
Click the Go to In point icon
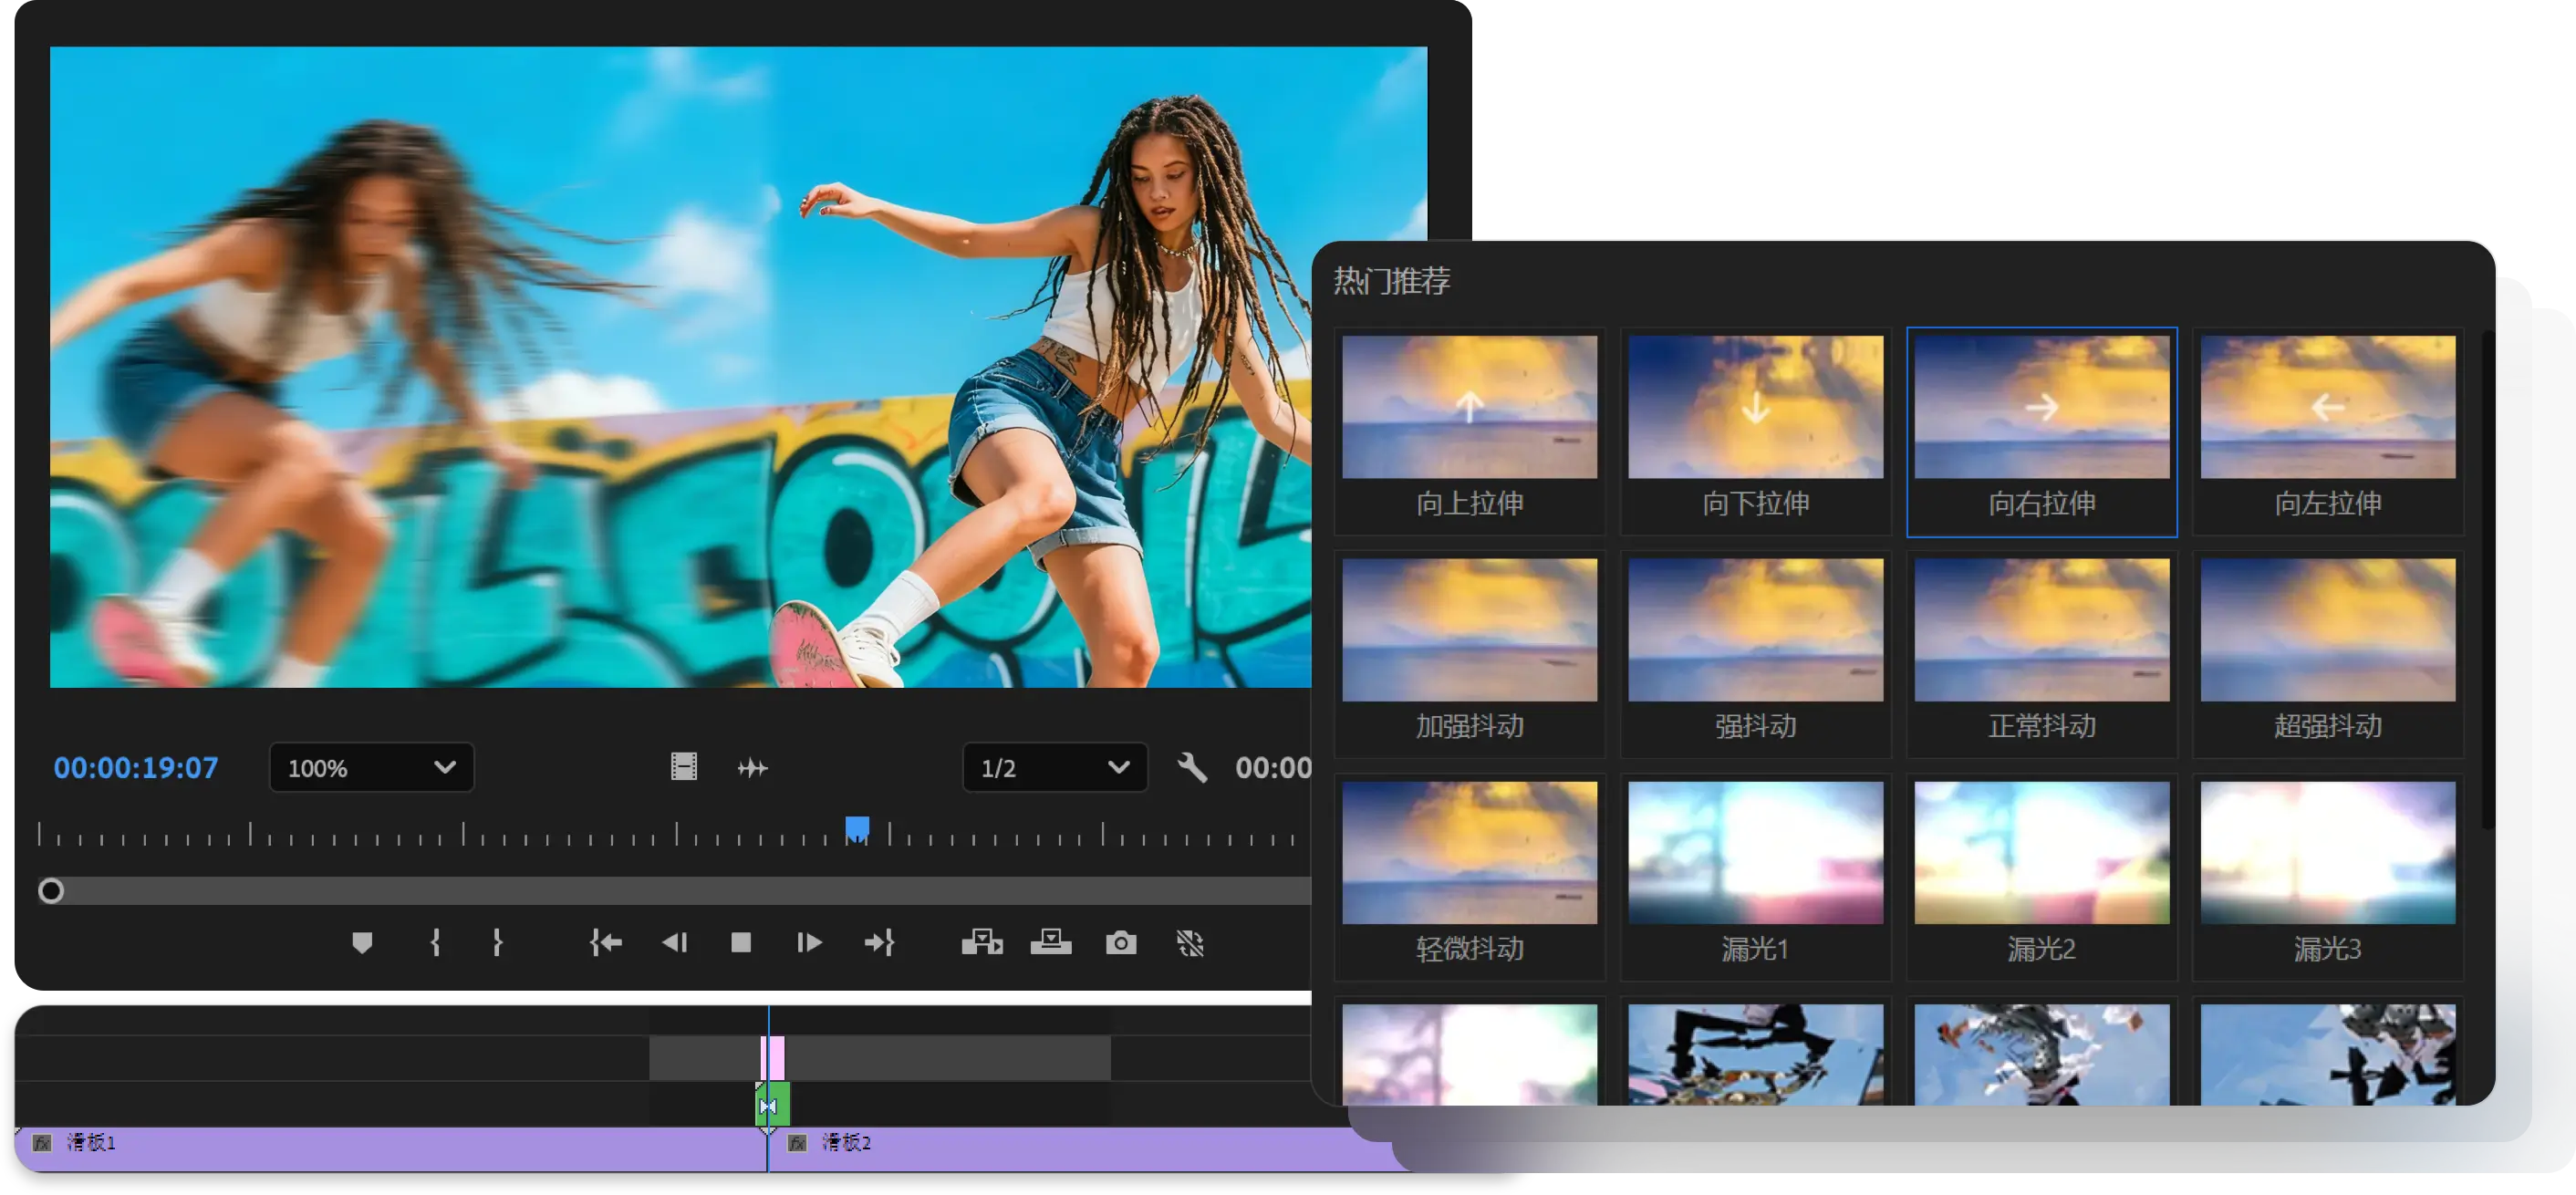[x=606, y=942]
